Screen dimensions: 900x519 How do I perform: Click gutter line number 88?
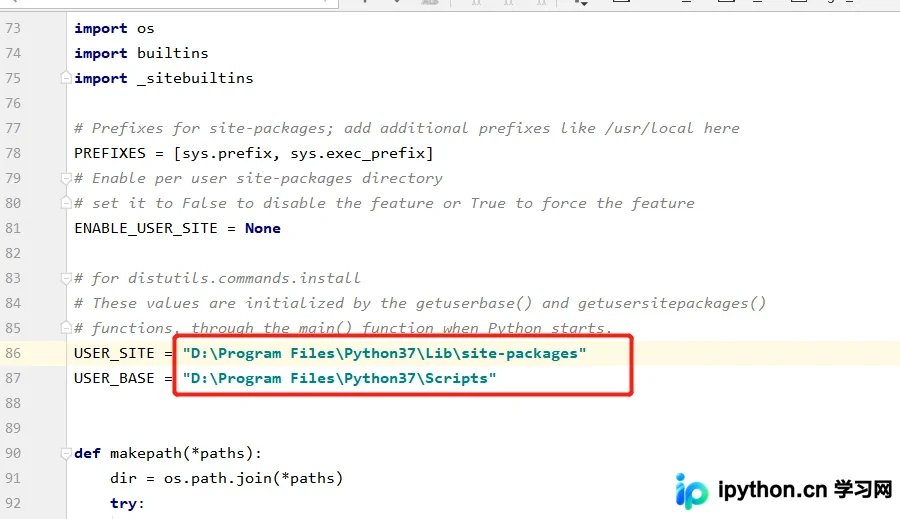coord(13,403)
